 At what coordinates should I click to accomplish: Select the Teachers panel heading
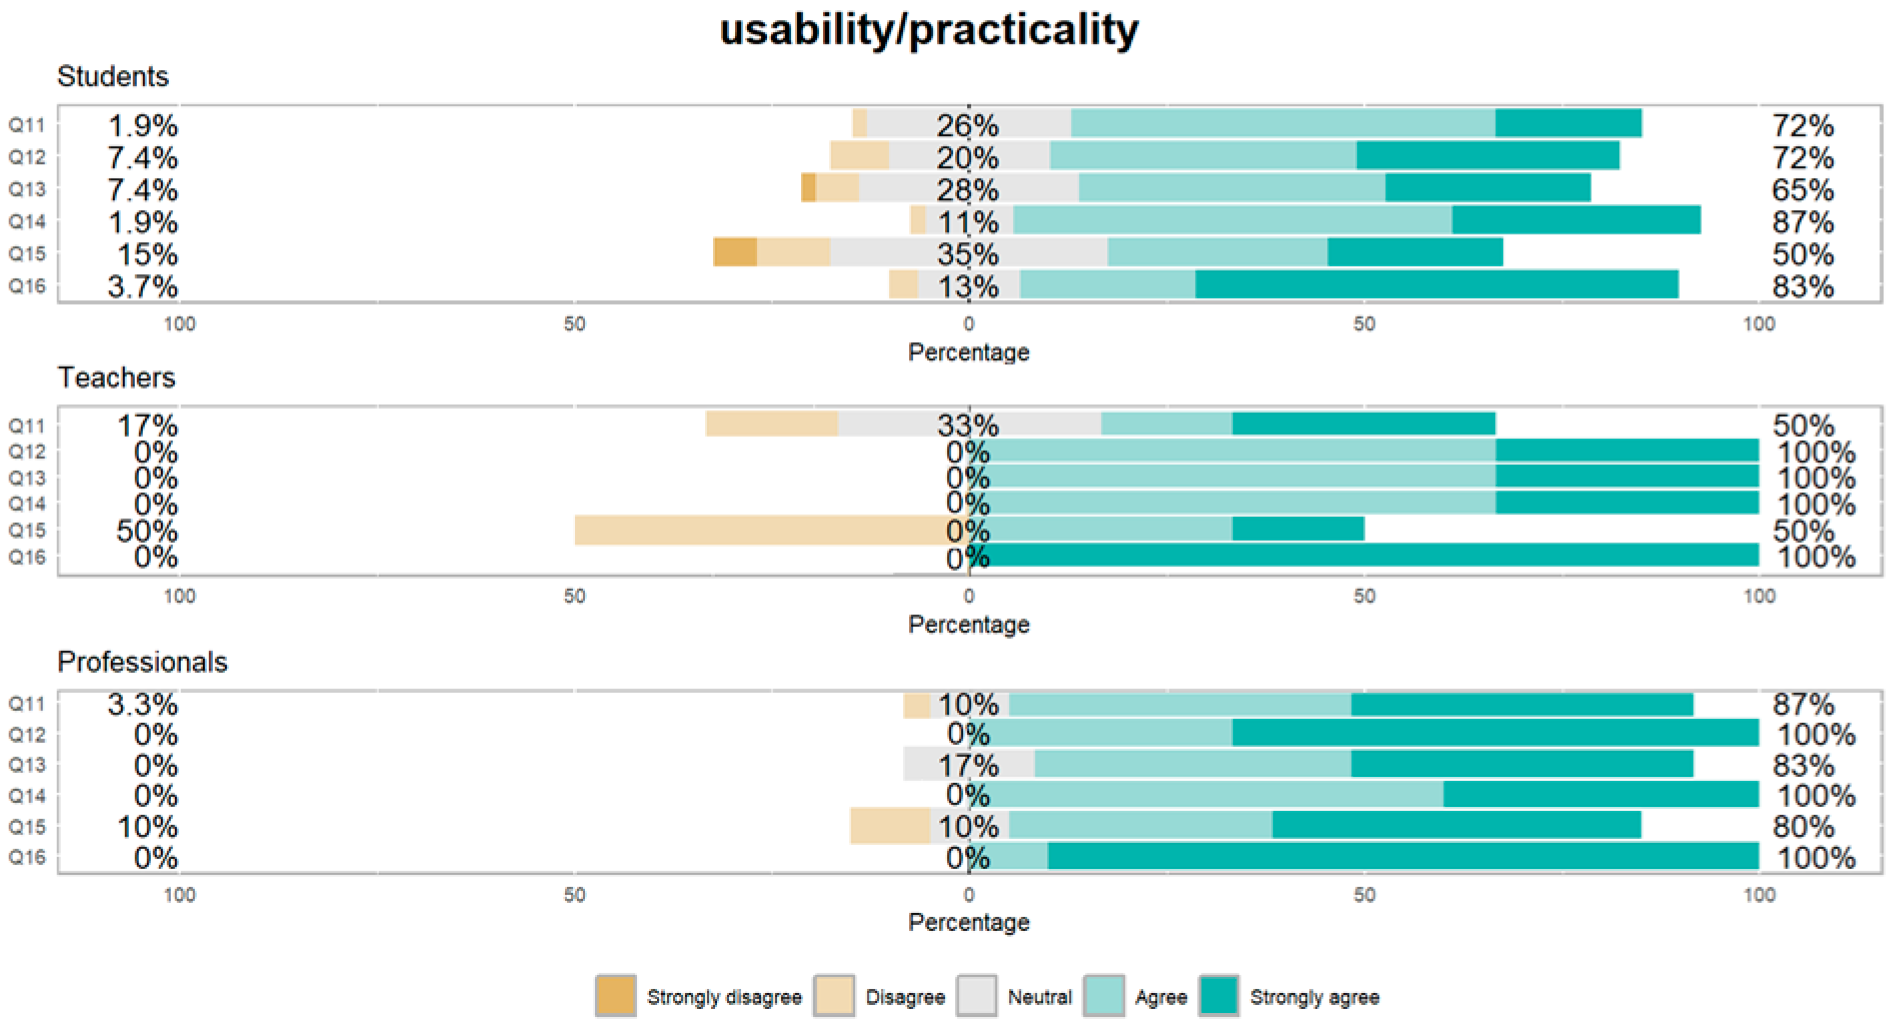click(x=116, y=377)
